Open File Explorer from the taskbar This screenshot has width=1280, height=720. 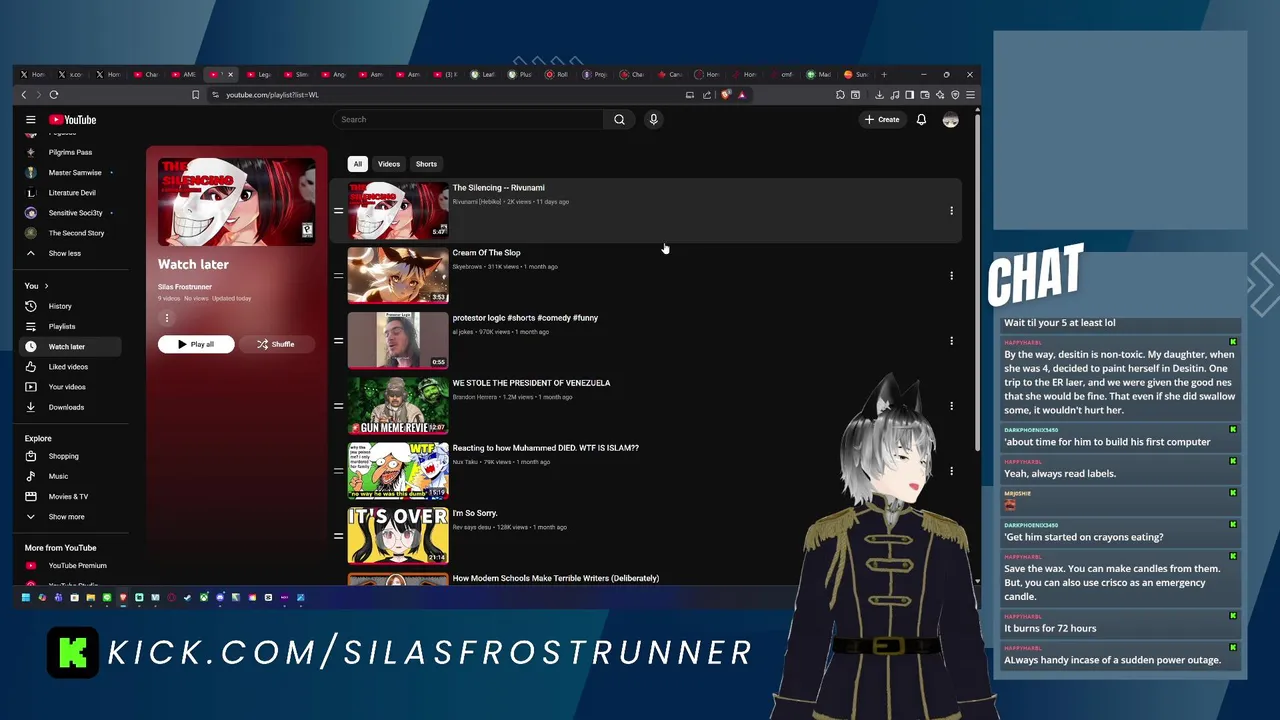pos(91,598)
